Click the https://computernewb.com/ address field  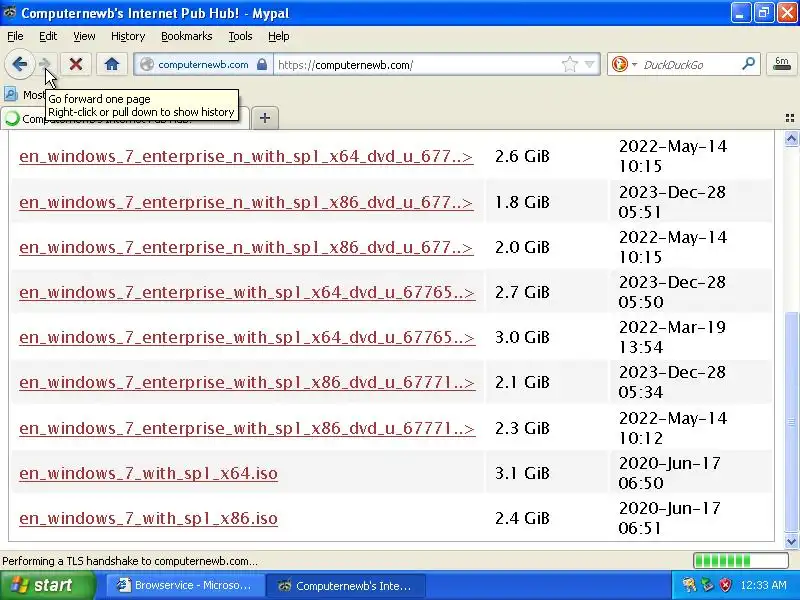[x=416, y=65]
